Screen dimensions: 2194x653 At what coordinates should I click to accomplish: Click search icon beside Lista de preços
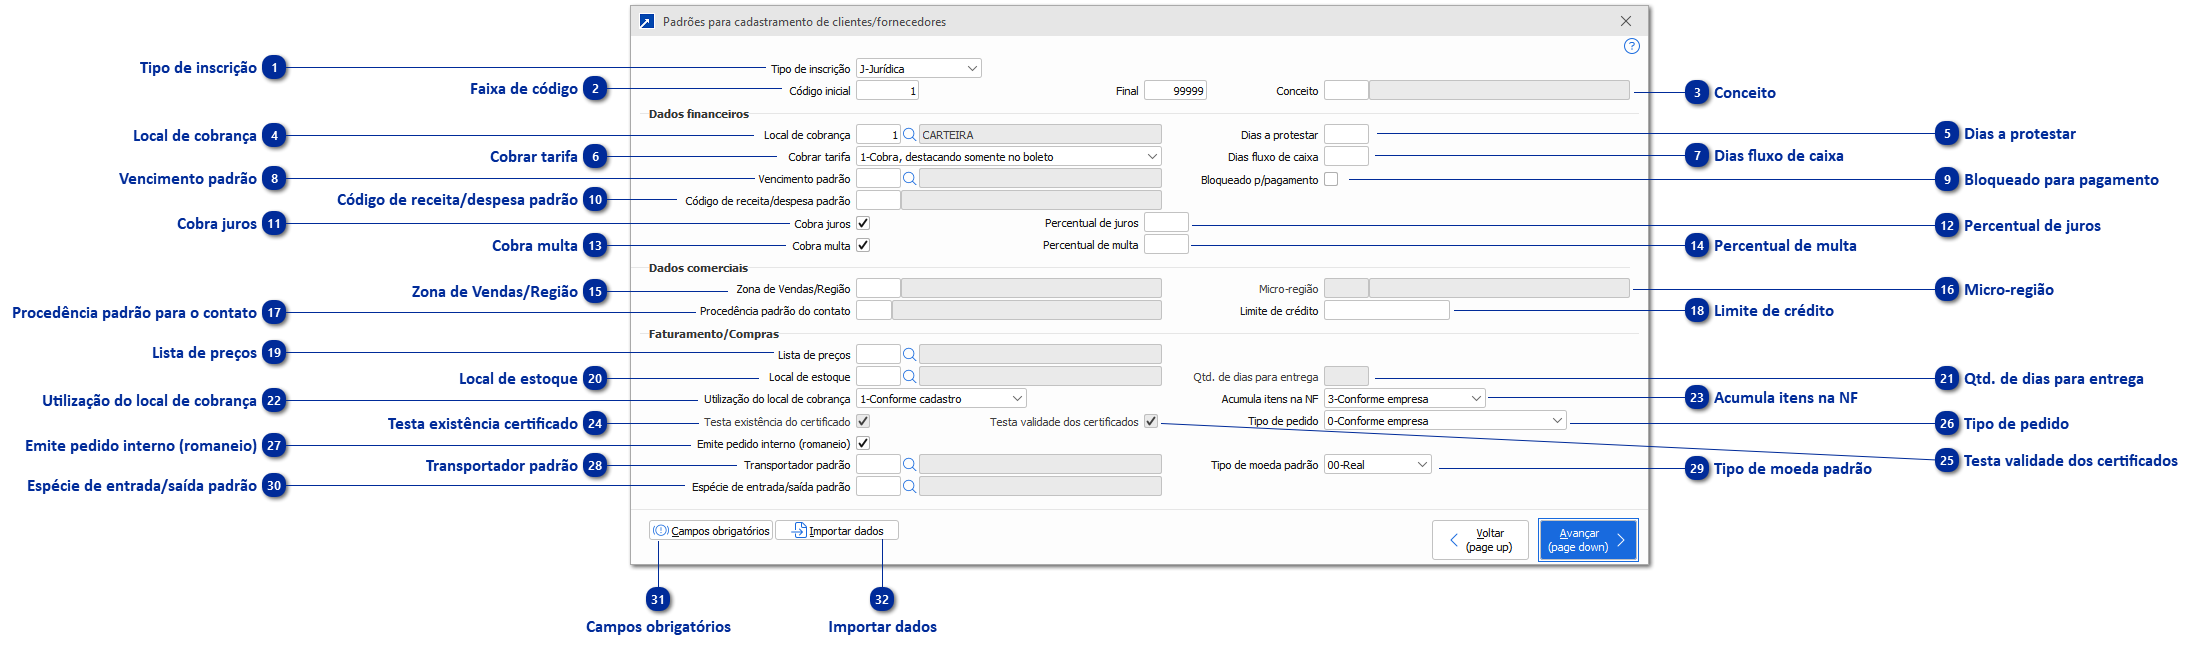pyautogui.click(x=909, y=354)
